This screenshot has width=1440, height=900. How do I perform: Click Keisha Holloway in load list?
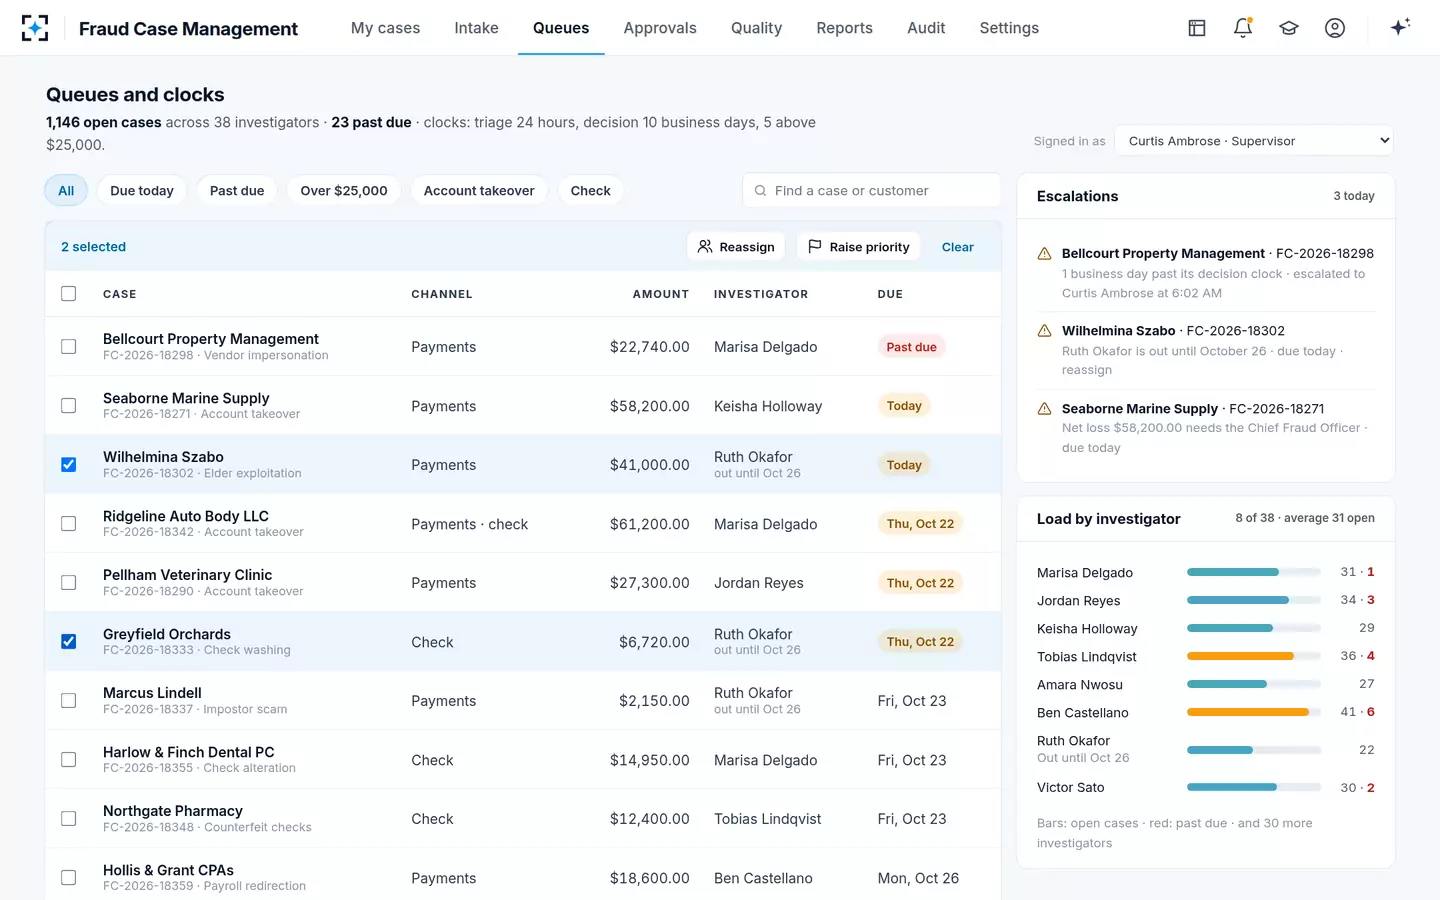coord(1087,629)
